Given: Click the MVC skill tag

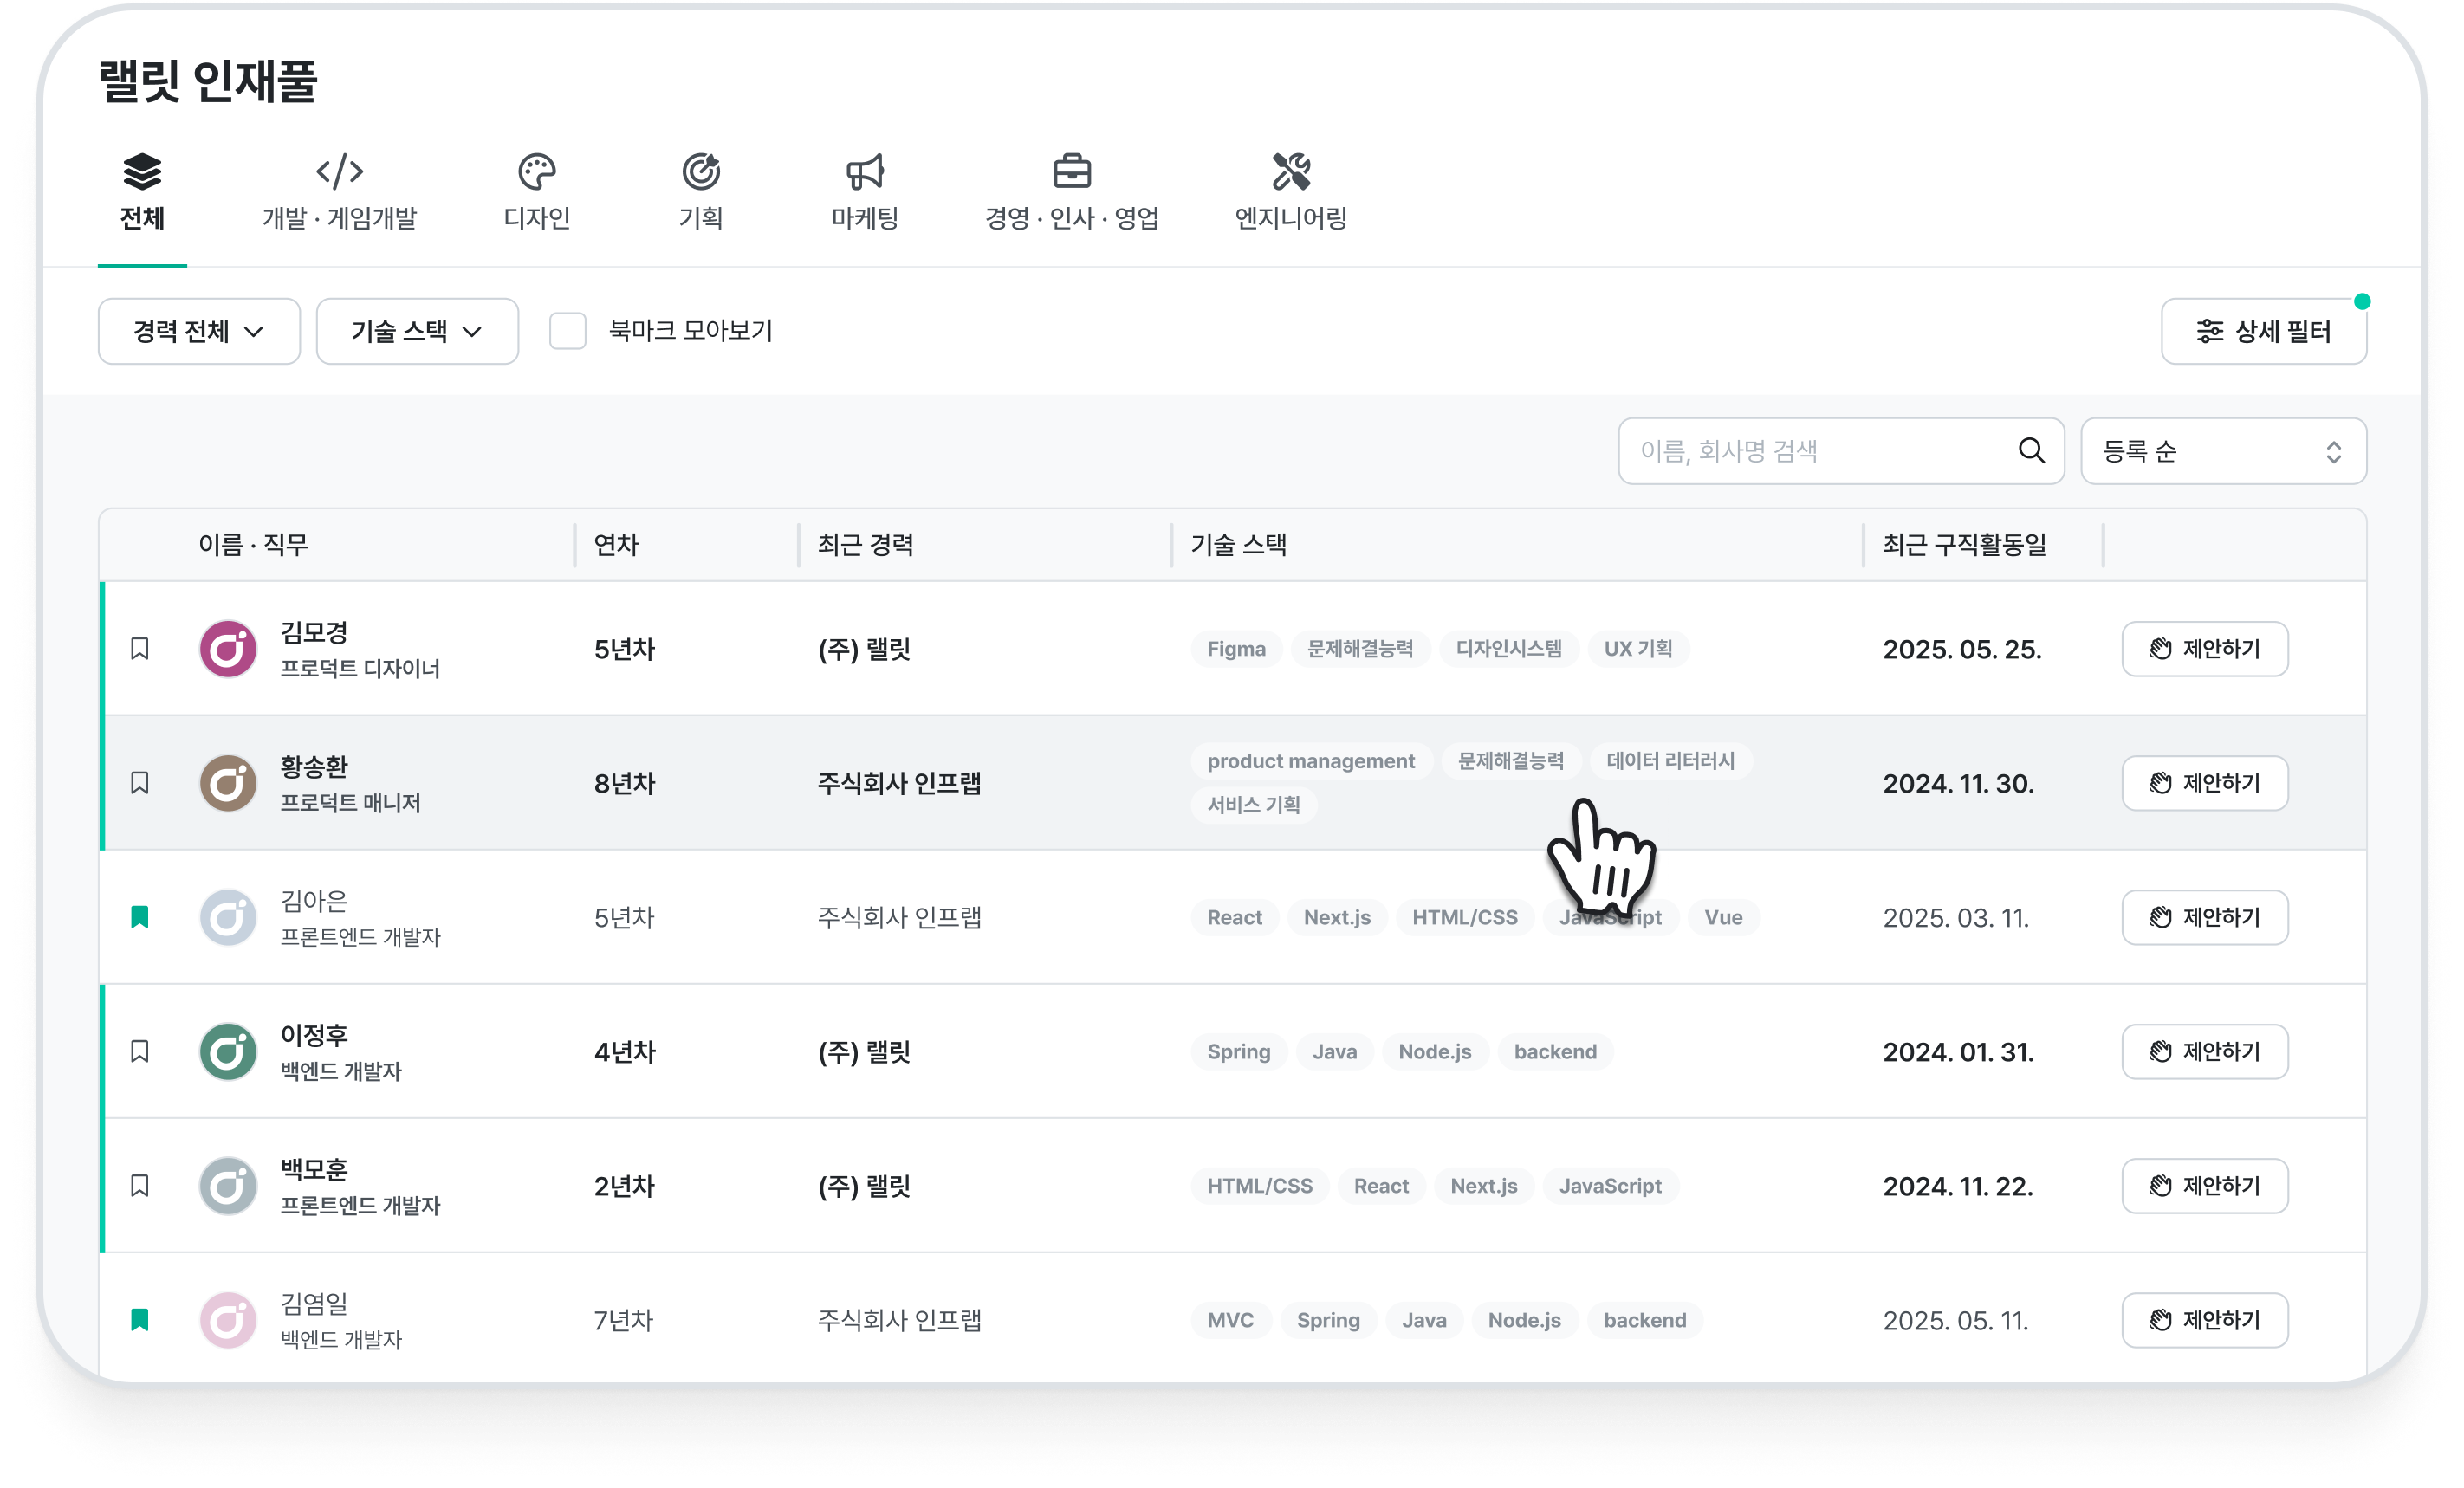Looking at the screenshot, I should point(1230,1320).
